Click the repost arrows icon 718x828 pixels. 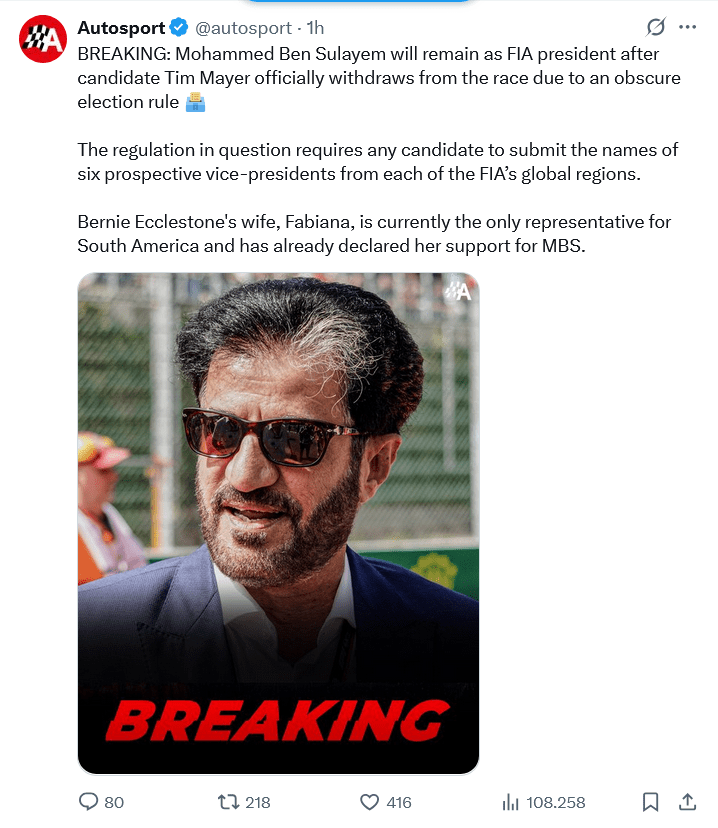(x=229, y=802)
